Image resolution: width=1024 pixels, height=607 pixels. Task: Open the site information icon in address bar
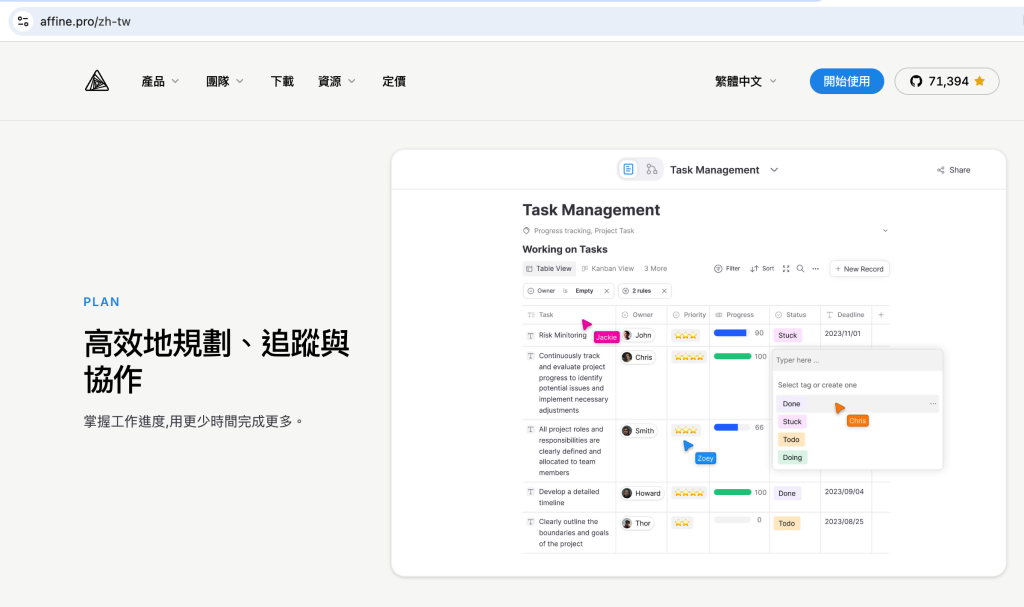pyautogui.click(x=23, y=22)
